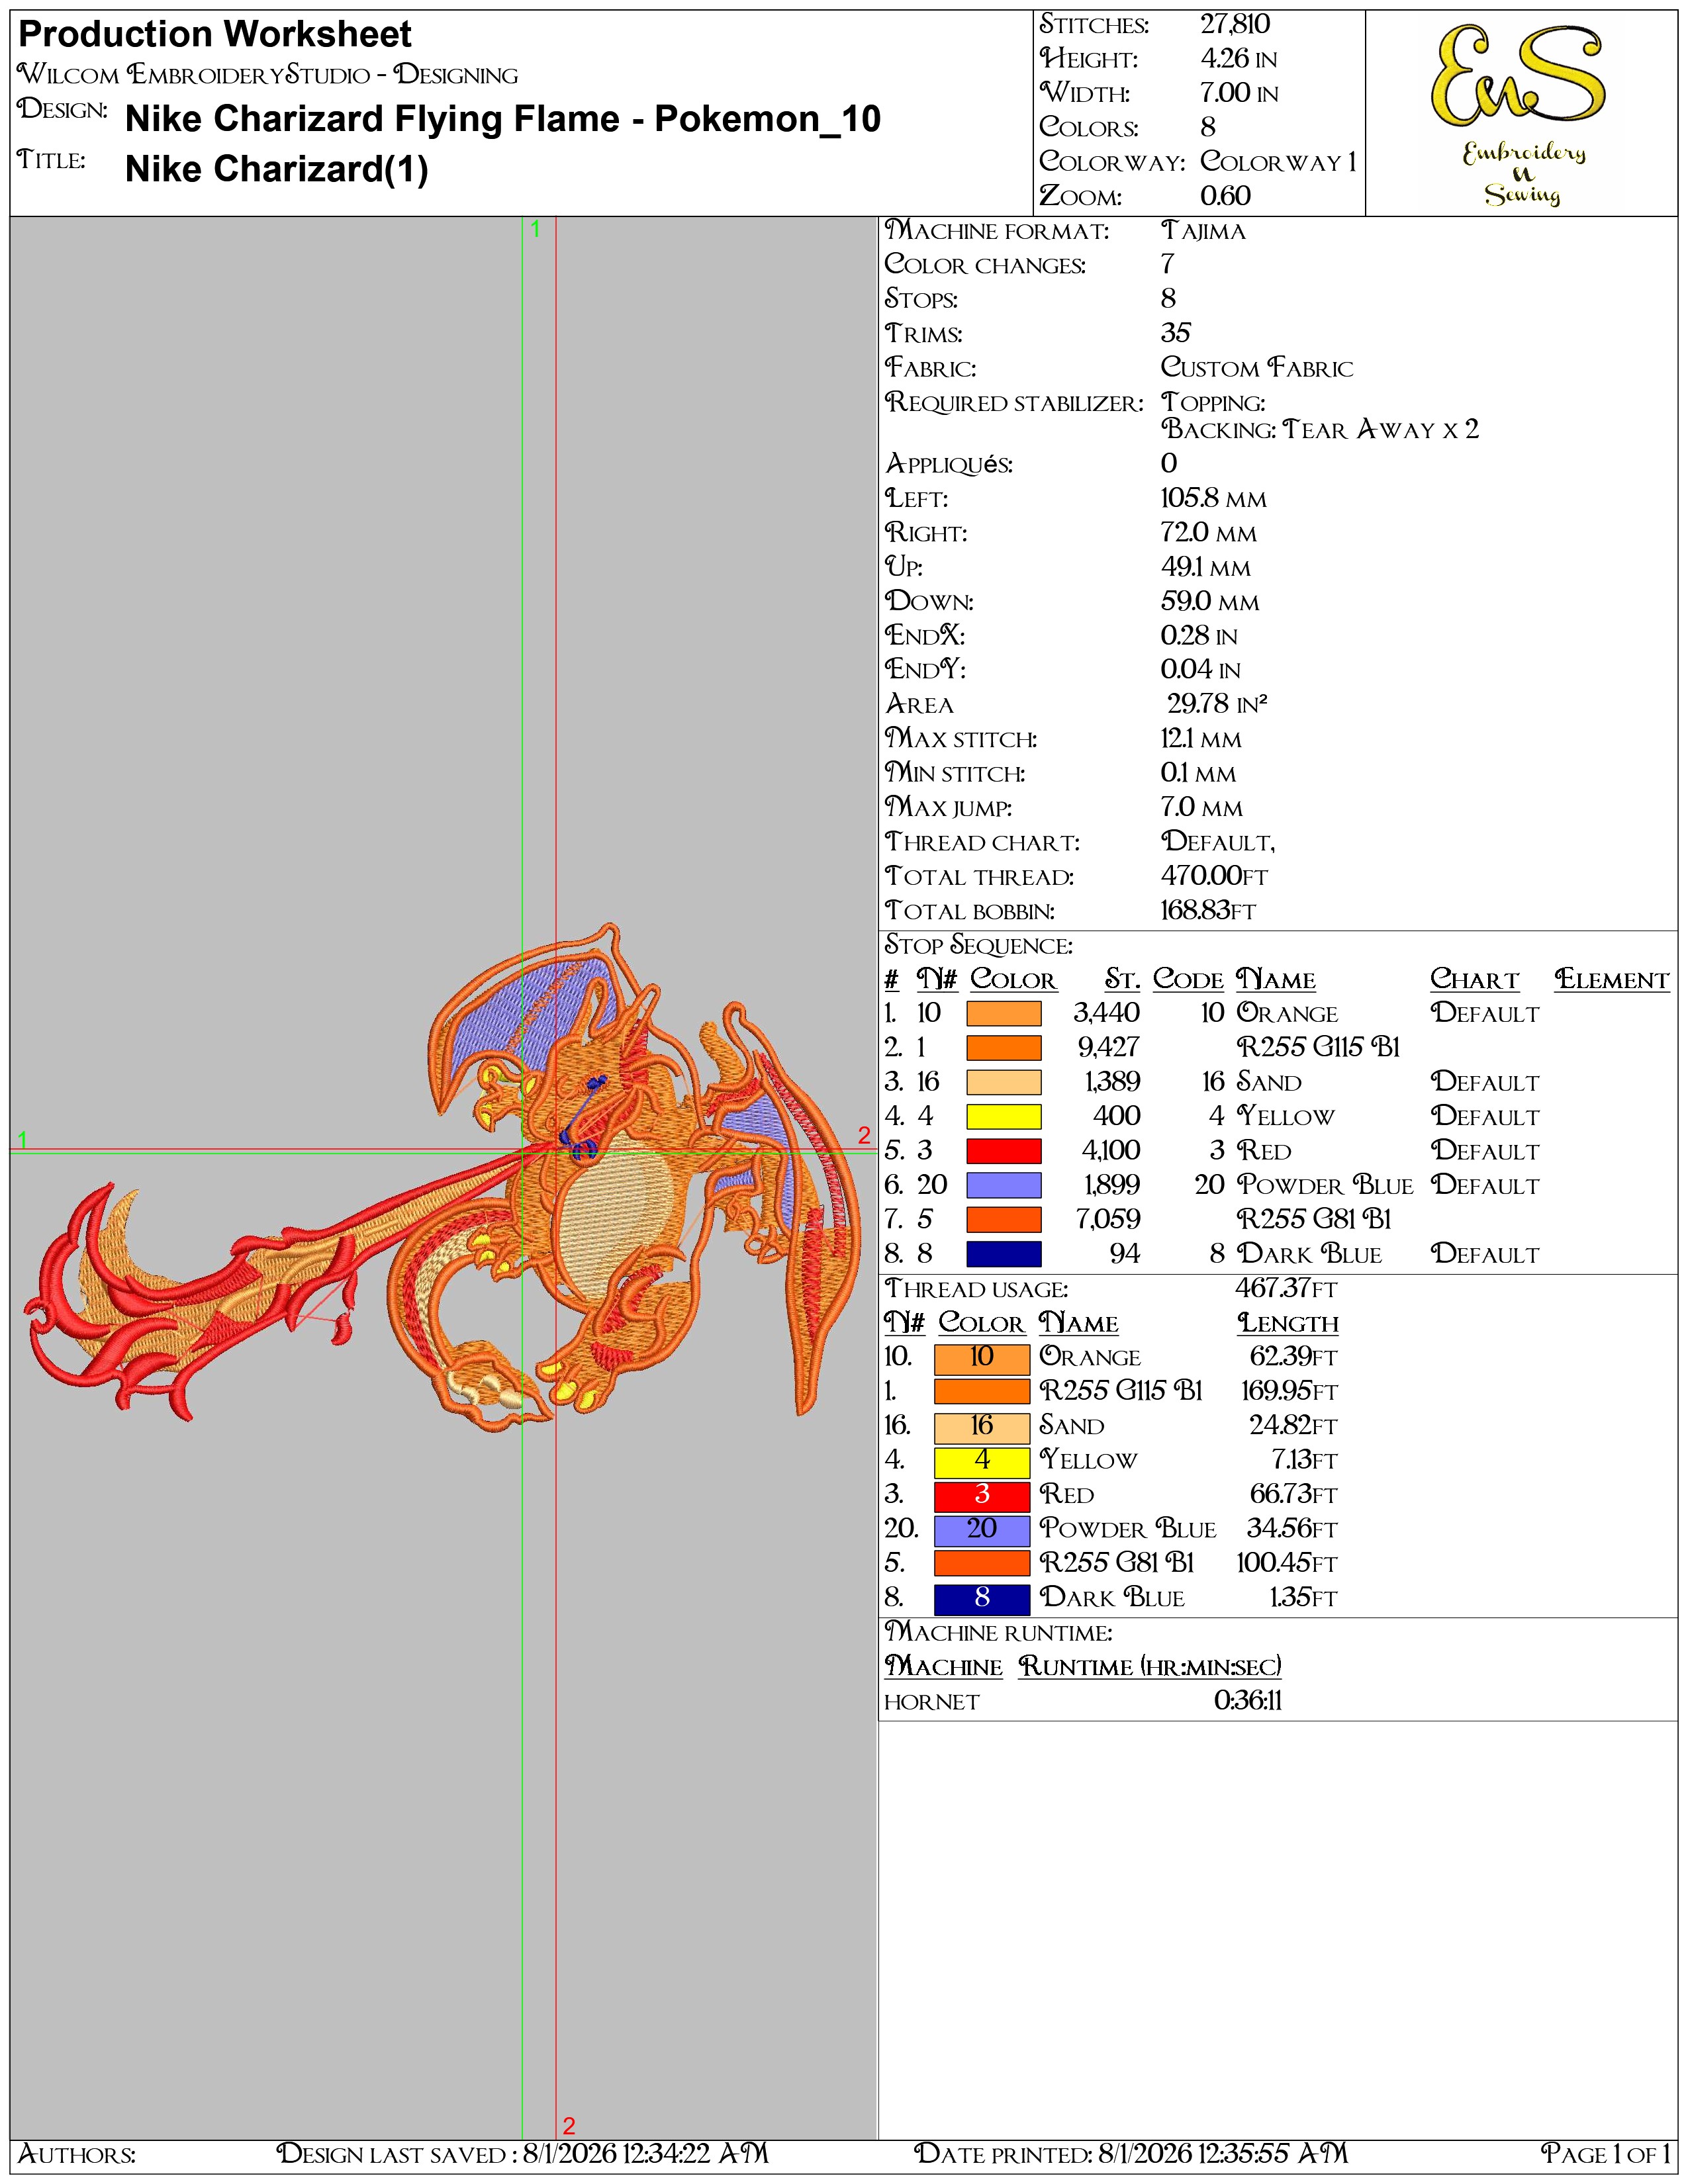The height and width of the screenshot is (2184, 1688).
Task: Select the stitches value "27,810"
Action: point(1235,24)
